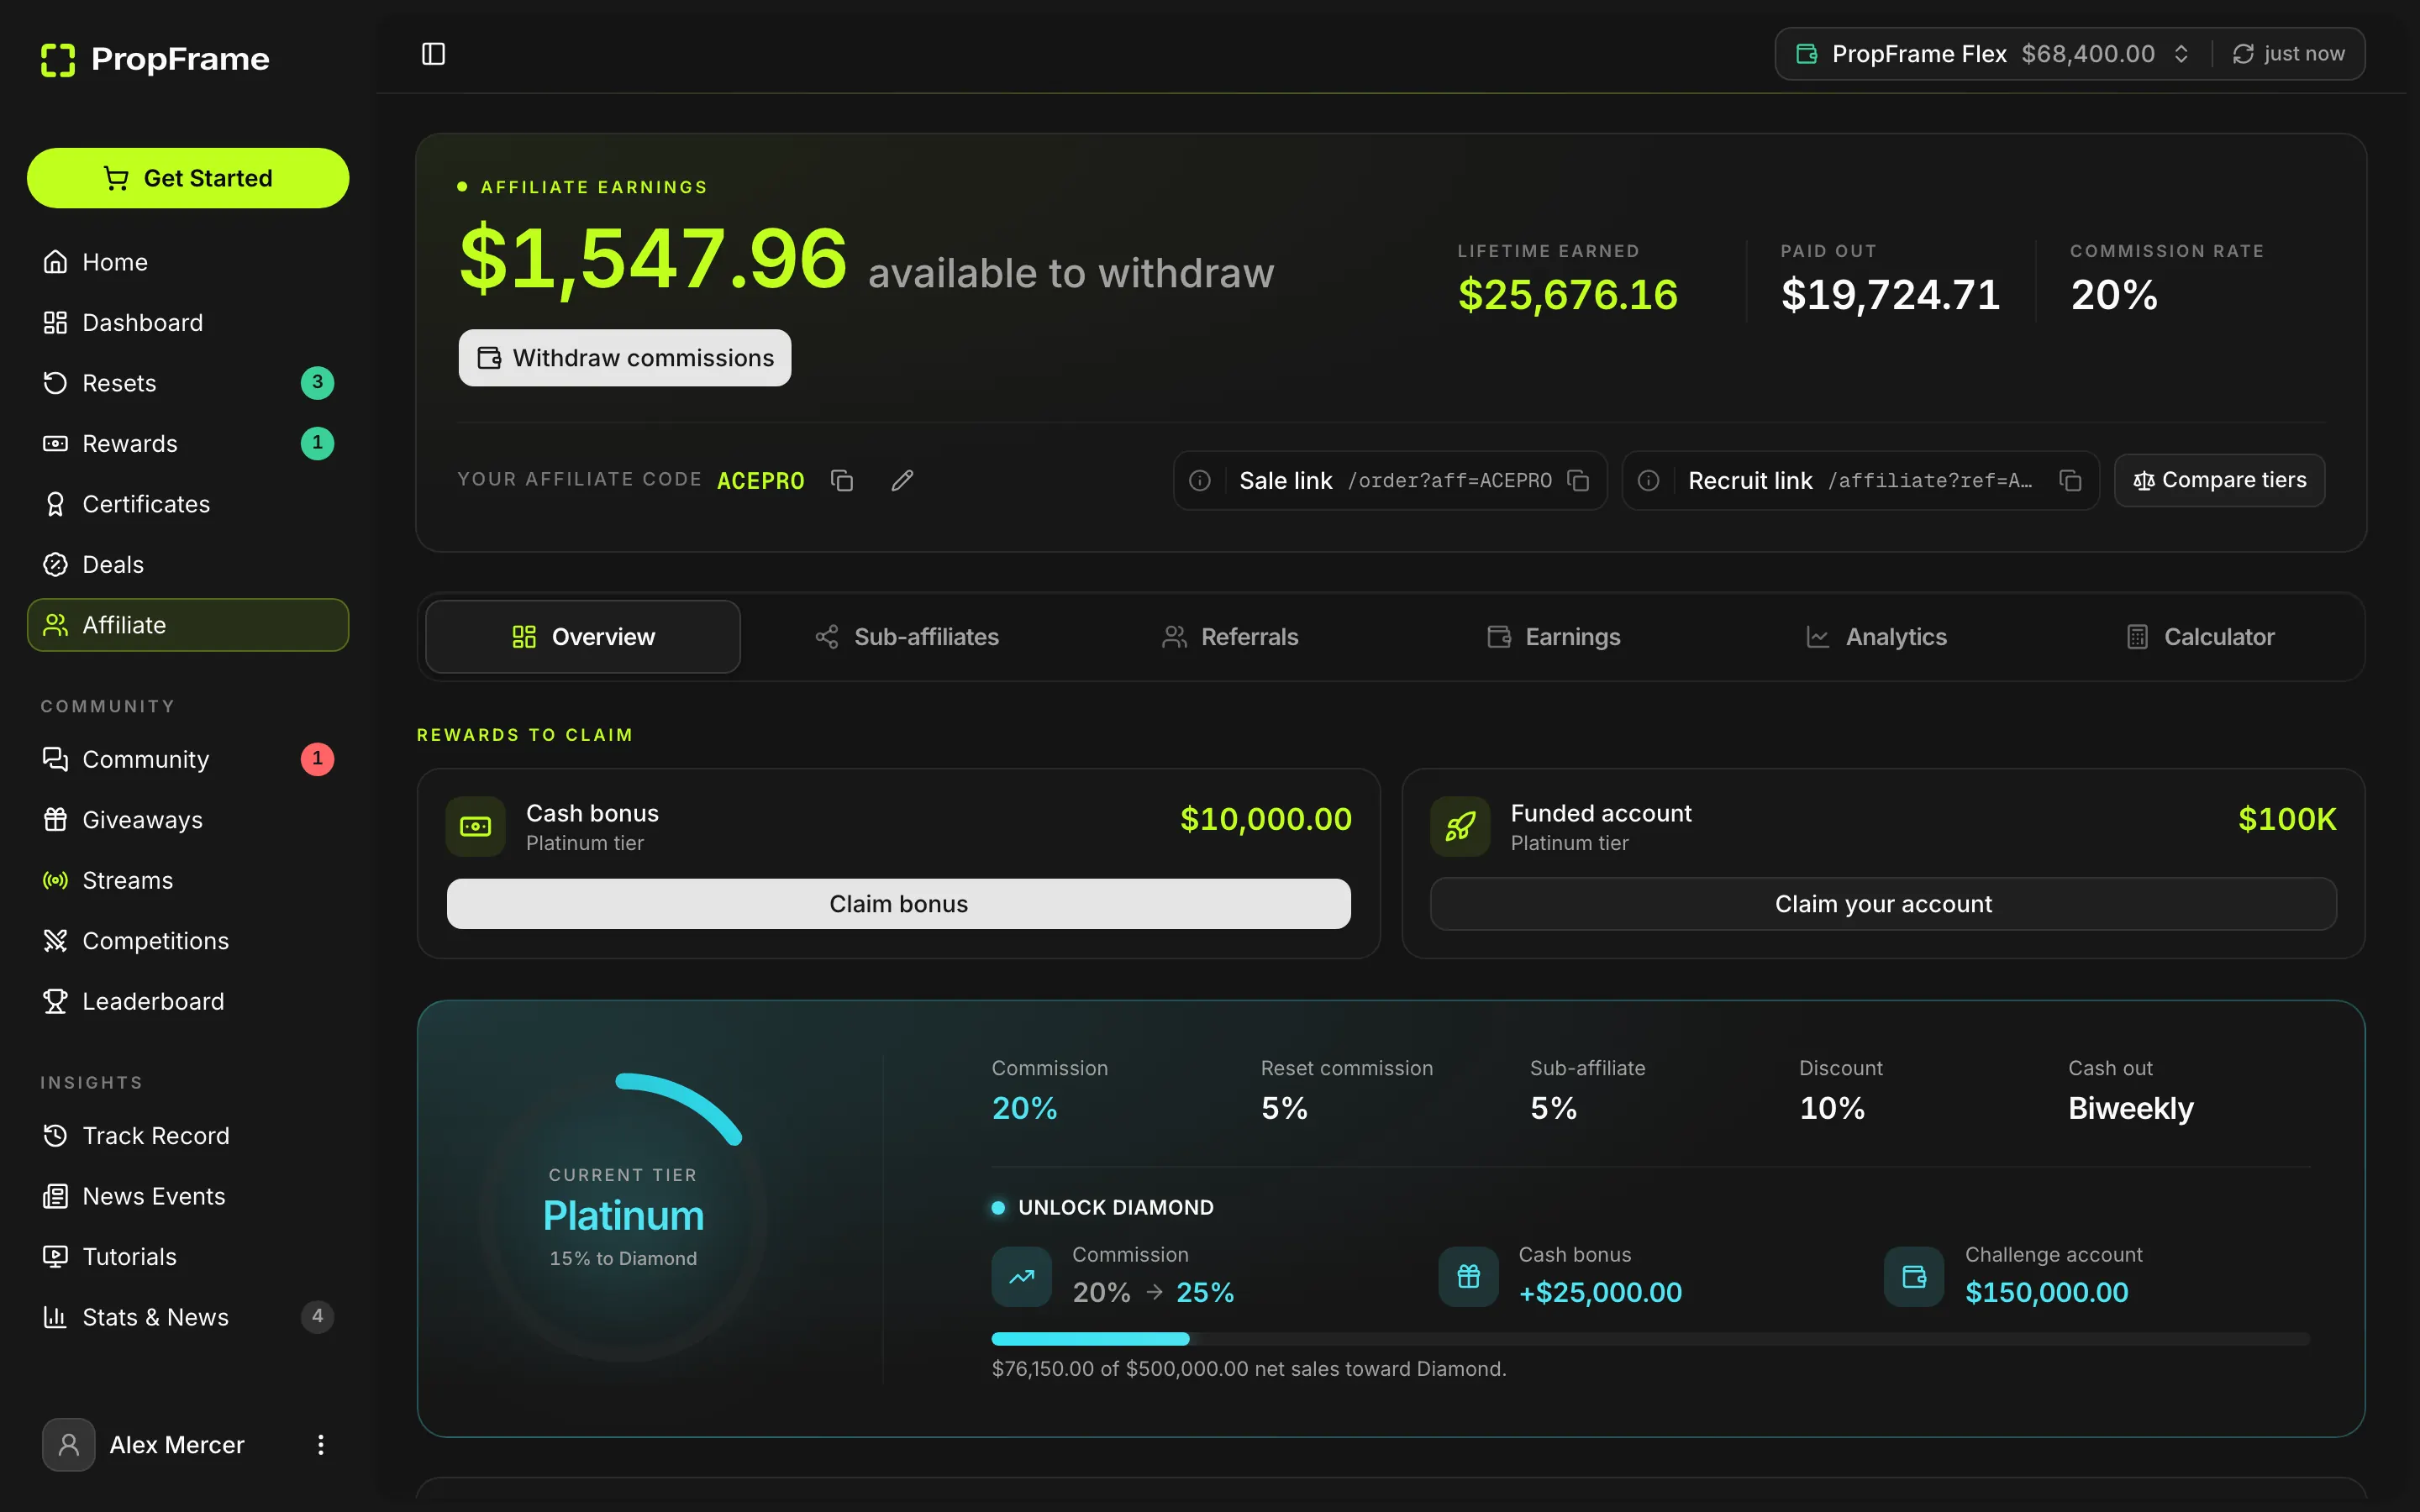Click the Alex Mercer avatar

[x=69, y=1445]
